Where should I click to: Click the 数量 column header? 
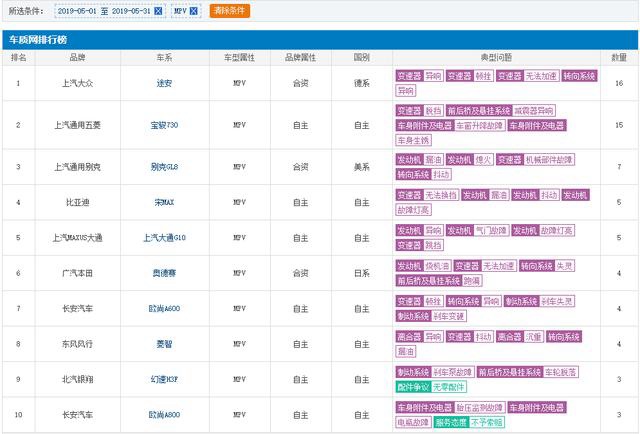(619, 58)
